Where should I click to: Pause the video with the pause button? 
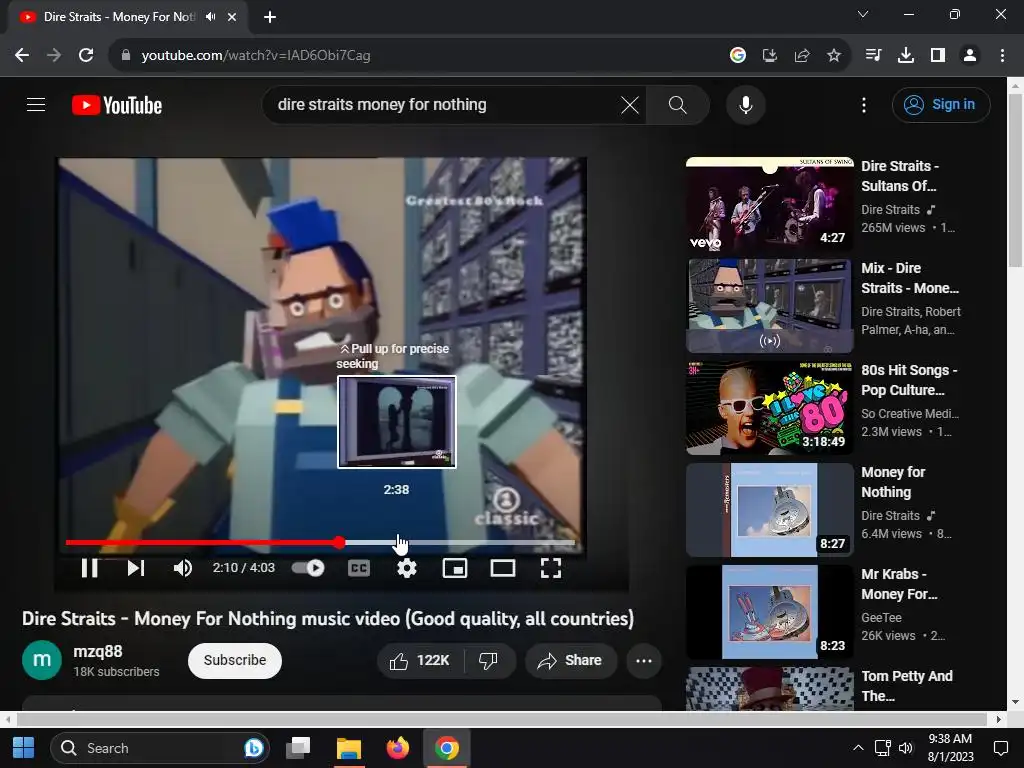pyautogui.click(x=90, y=568)
